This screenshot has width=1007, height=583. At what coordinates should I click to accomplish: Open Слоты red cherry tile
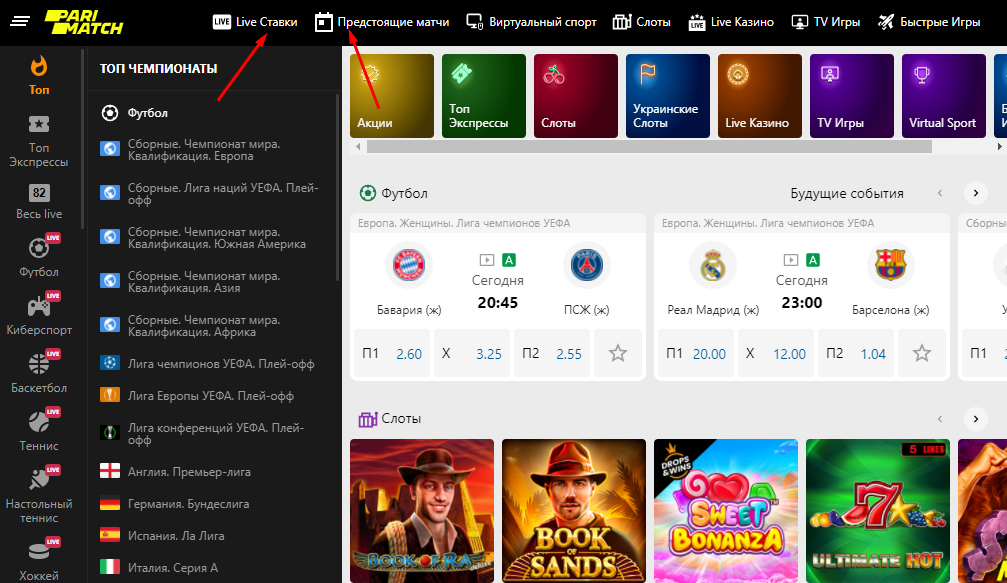tap(575, 96)
